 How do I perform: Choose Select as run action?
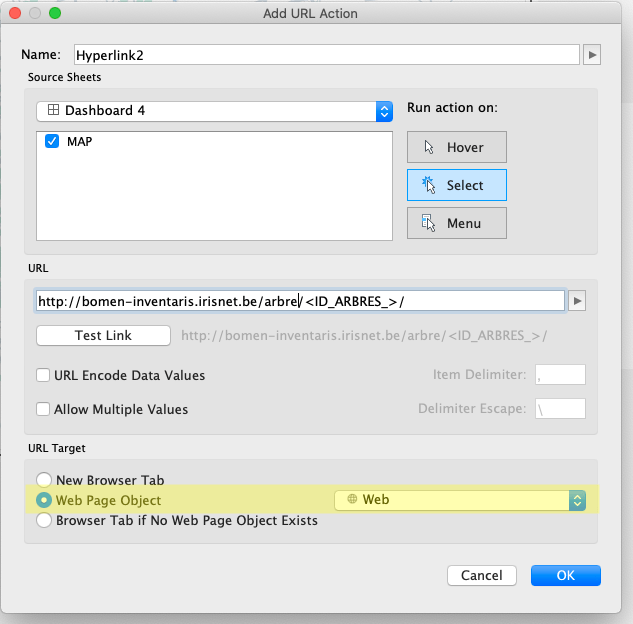click(456, 185)
